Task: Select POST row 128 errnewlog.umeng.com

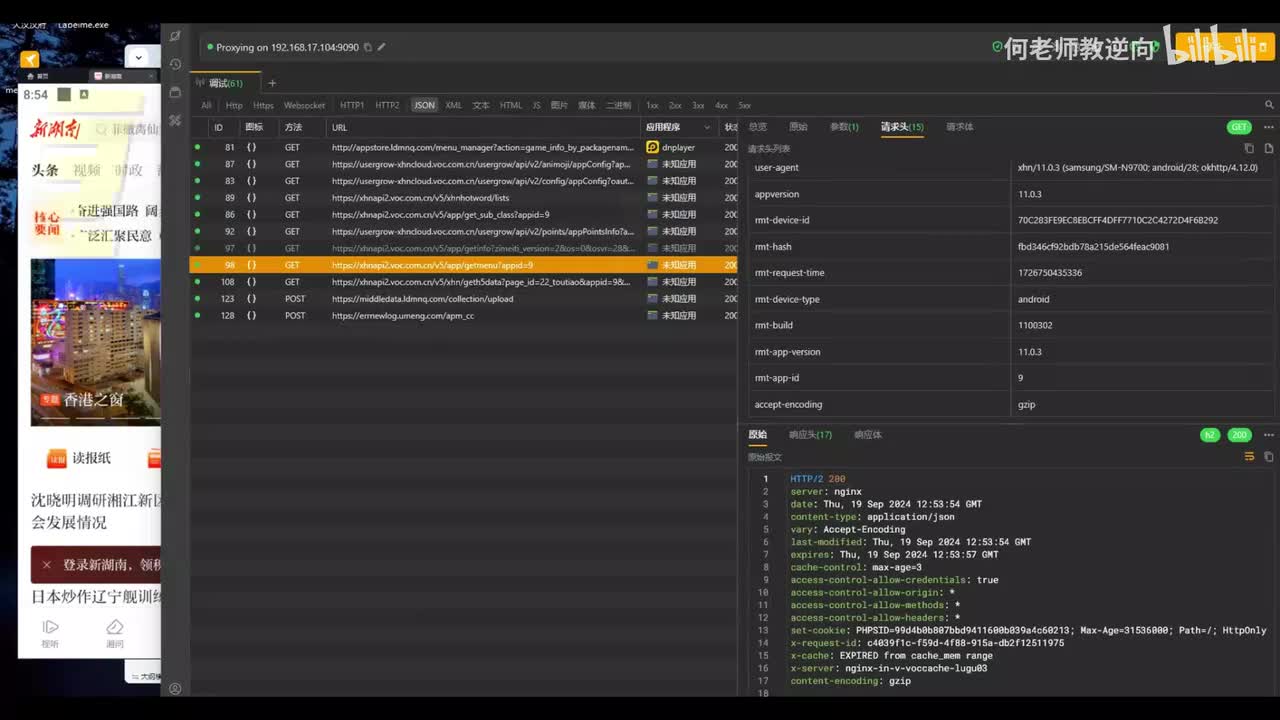Action: [464, 315]
